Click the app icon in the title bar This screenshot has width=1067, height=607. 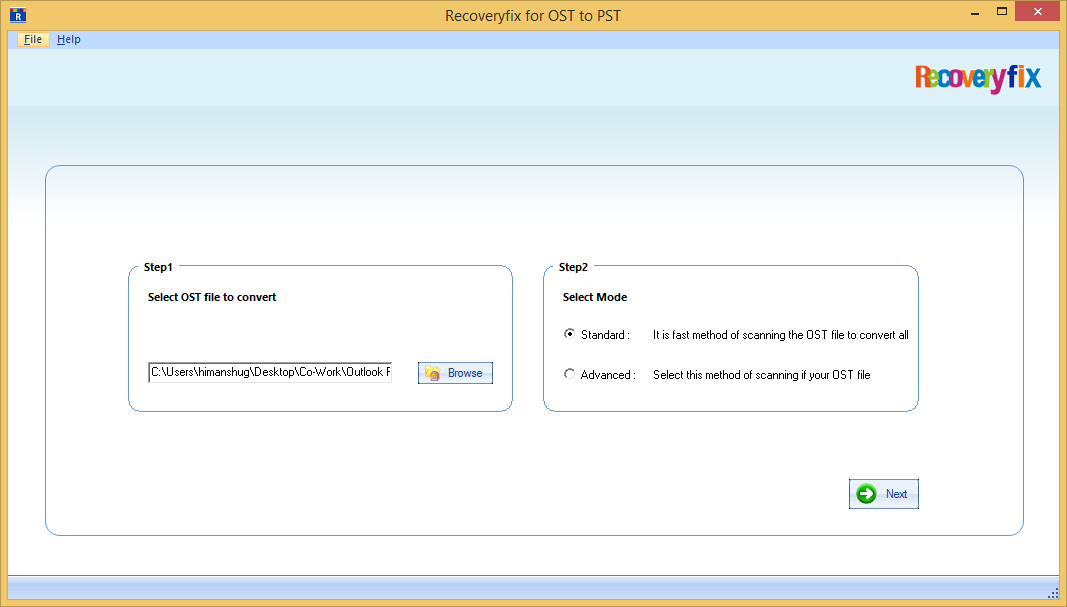(18, 14)
